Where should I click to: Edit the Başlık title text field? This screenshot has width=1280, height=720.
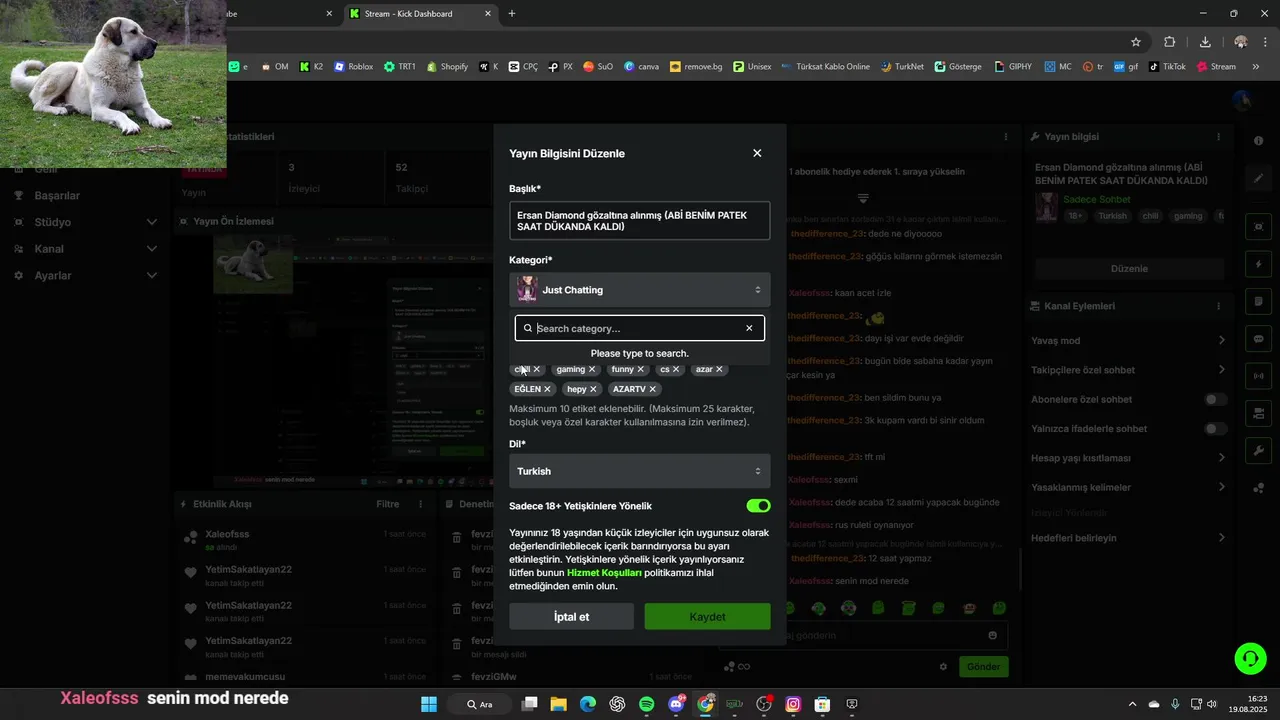[640, 221]
